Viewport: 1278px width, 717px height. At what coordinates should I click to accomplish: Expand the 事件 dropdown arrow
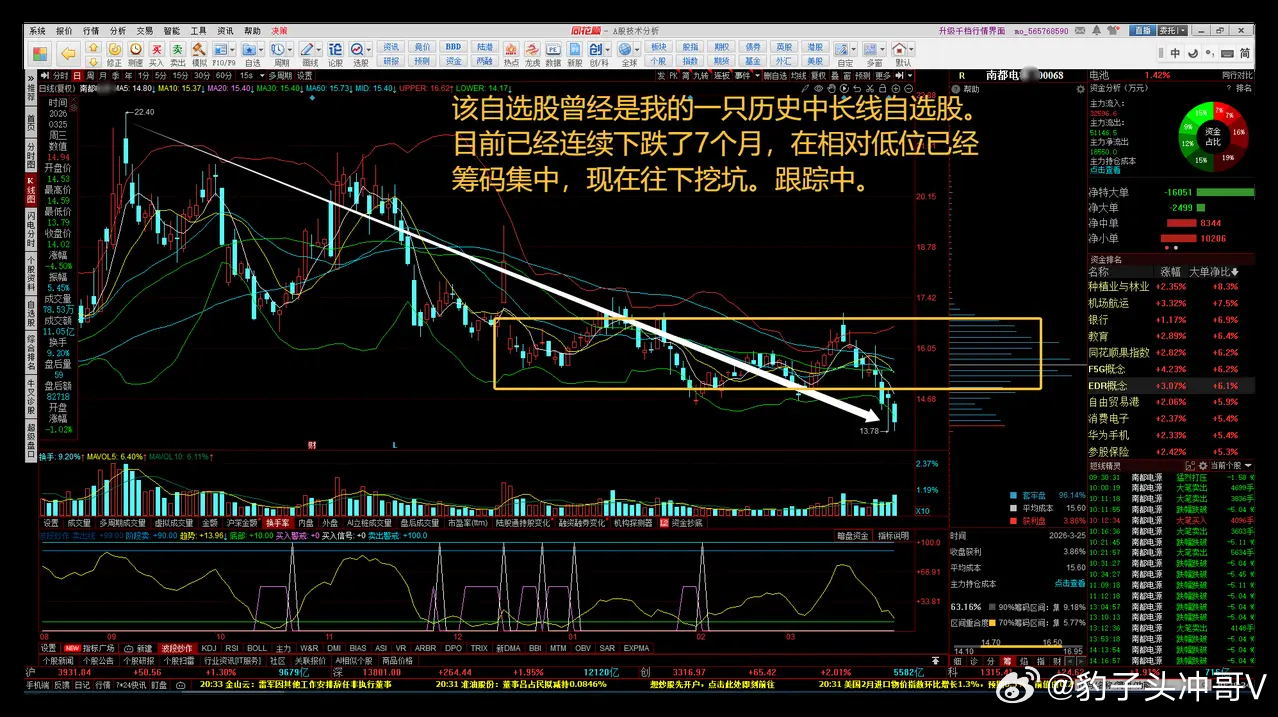tap(757, 75)
